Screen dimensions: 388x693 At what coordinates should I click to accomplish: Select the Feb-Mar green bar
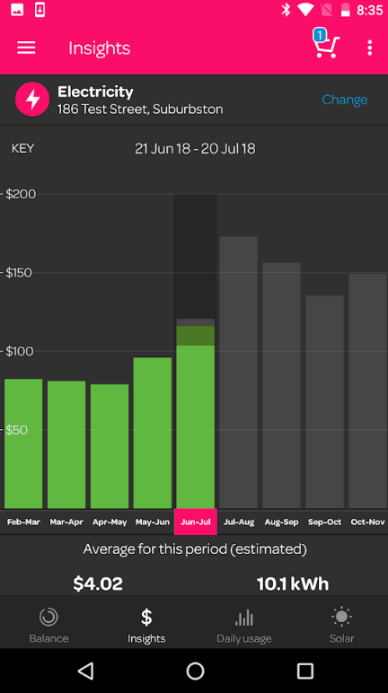click(x=23, y=444)
